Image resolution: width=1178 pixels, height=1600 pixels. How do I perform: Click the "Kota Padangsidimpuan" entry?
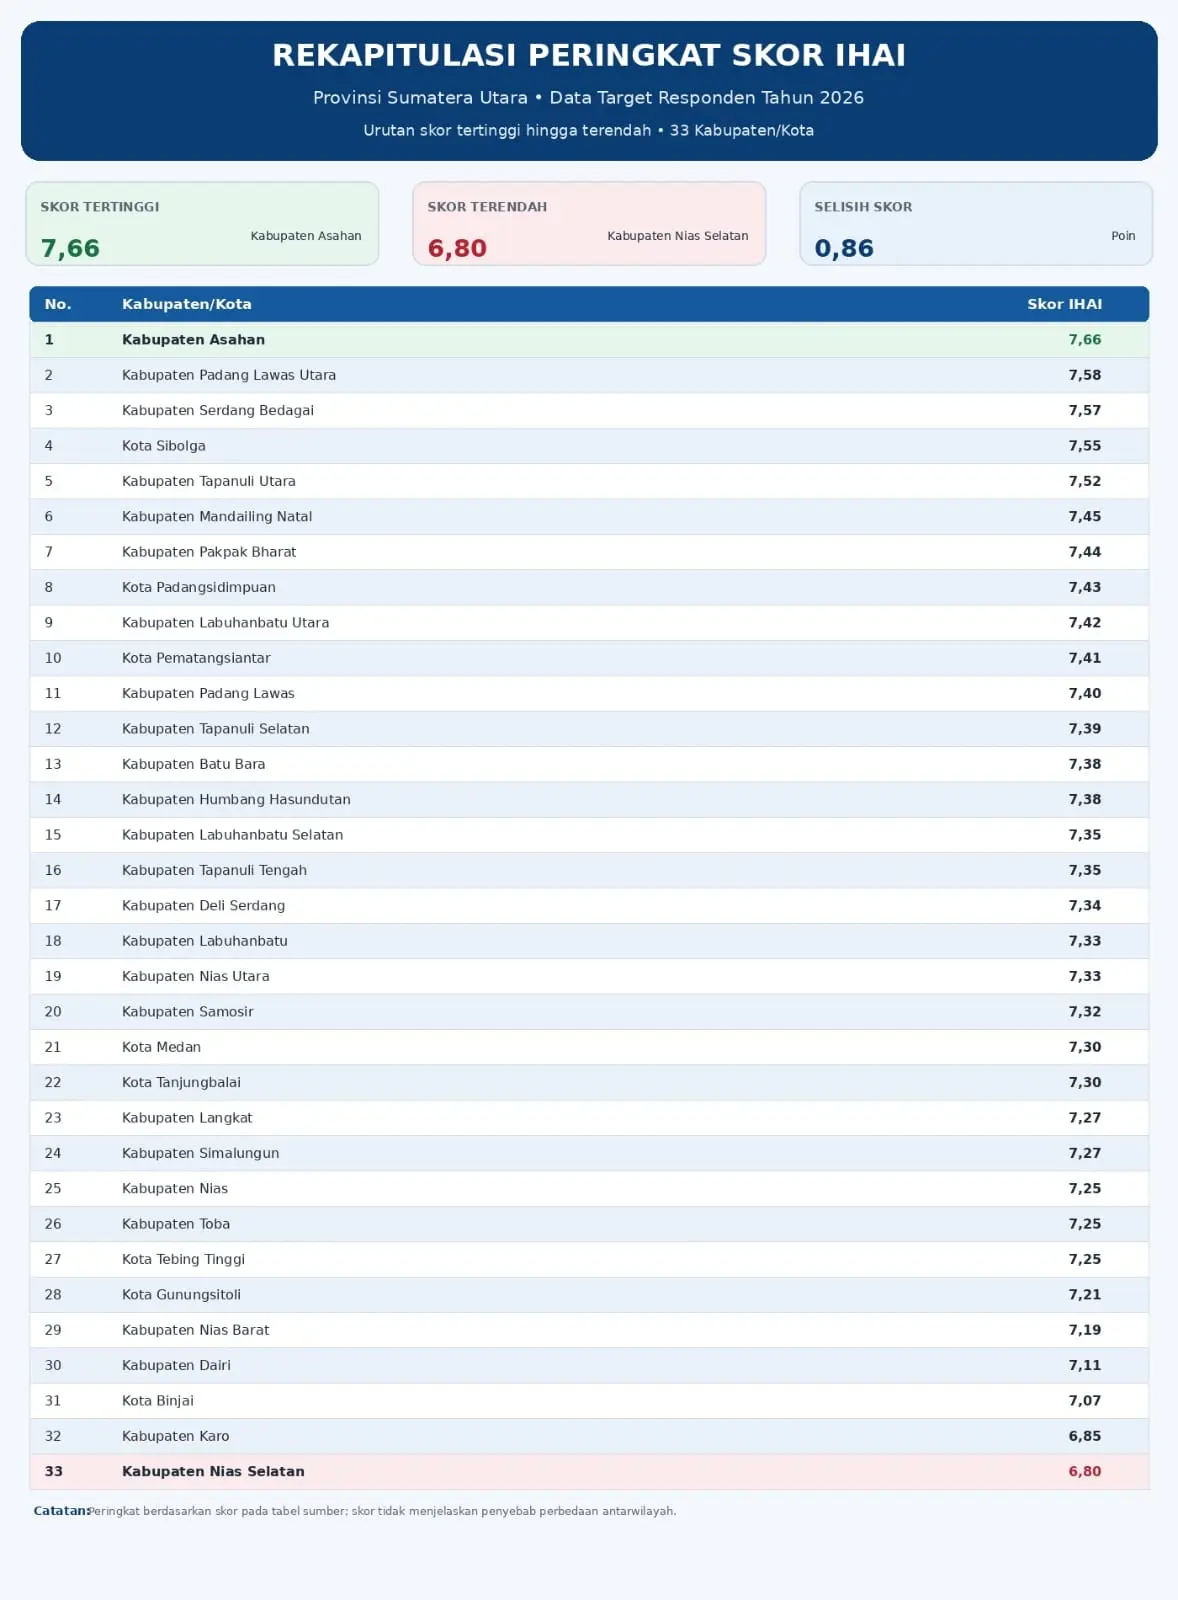pos(199,587)
